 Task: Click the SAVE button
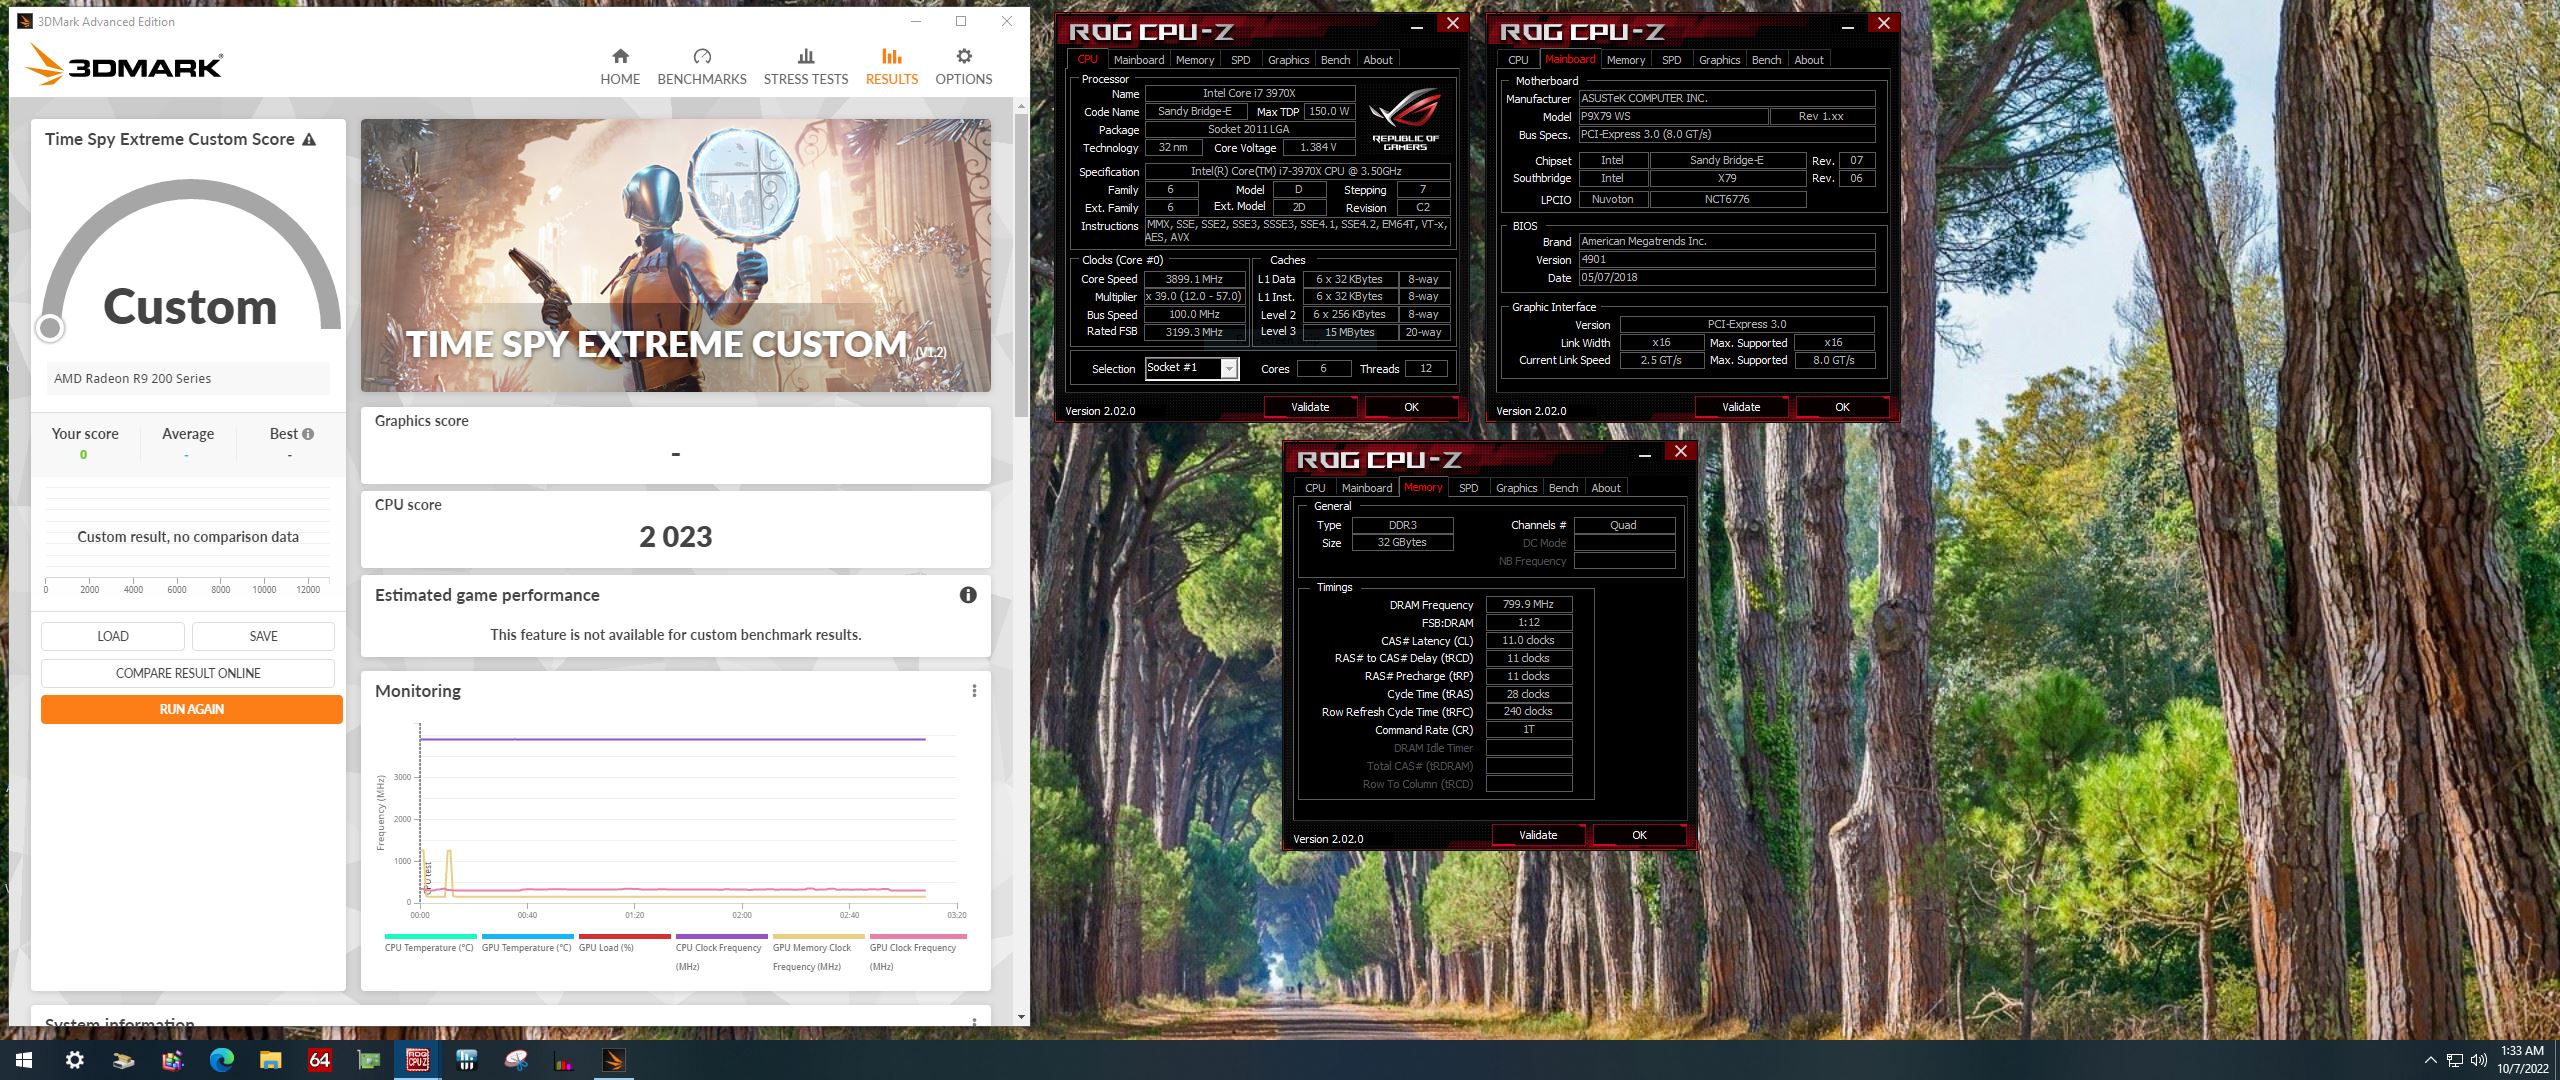263,636
